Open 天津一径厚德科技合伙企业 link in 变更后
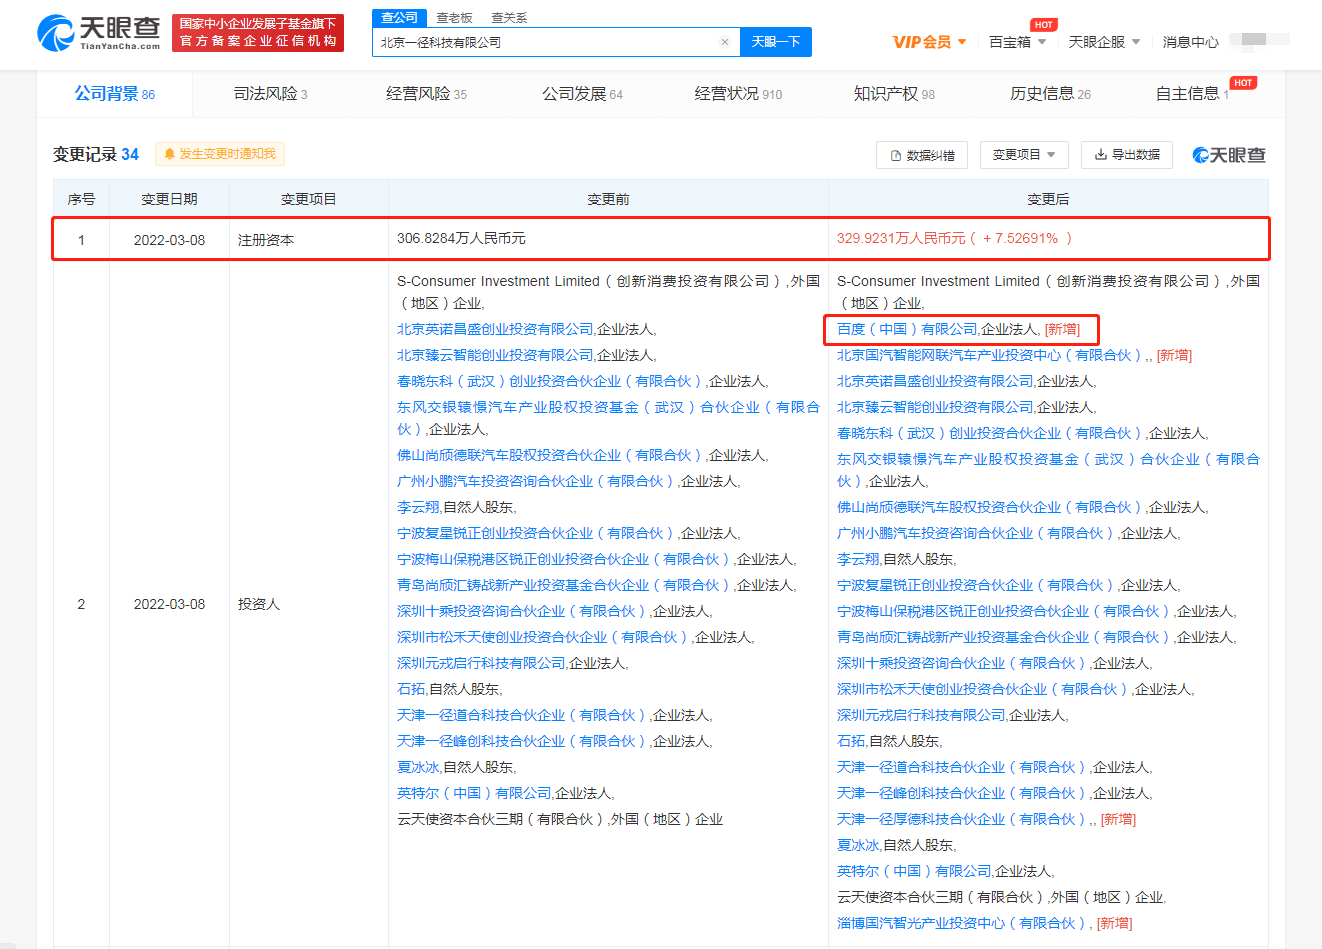1322x949 pixels. point(963,819)
